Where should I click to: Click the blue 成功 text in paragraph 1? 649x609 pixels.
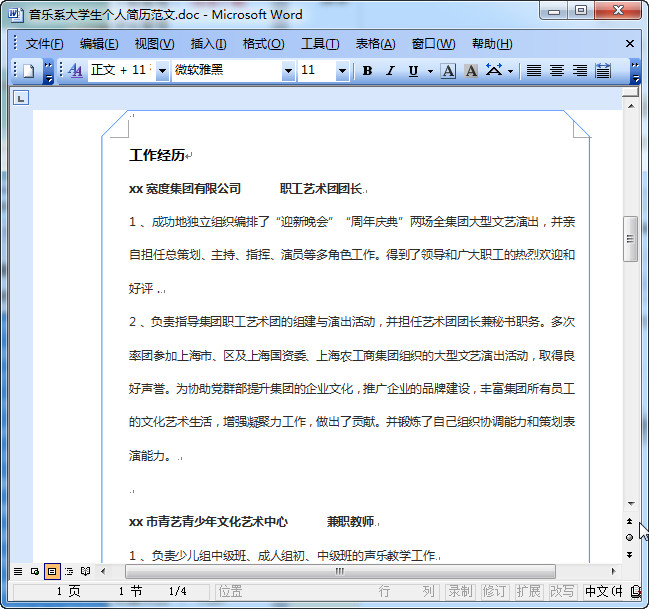163,222
